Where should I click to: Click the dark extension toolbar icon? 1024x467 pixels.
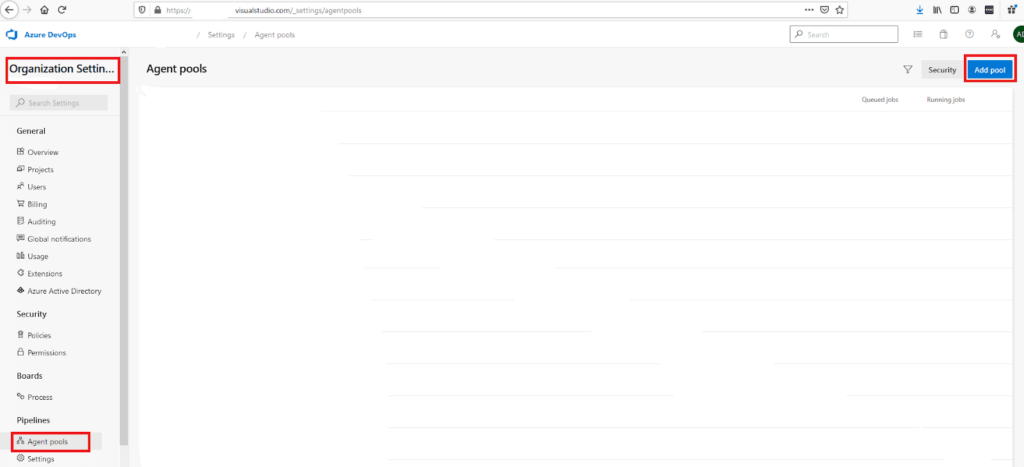(x=989, y=10)
